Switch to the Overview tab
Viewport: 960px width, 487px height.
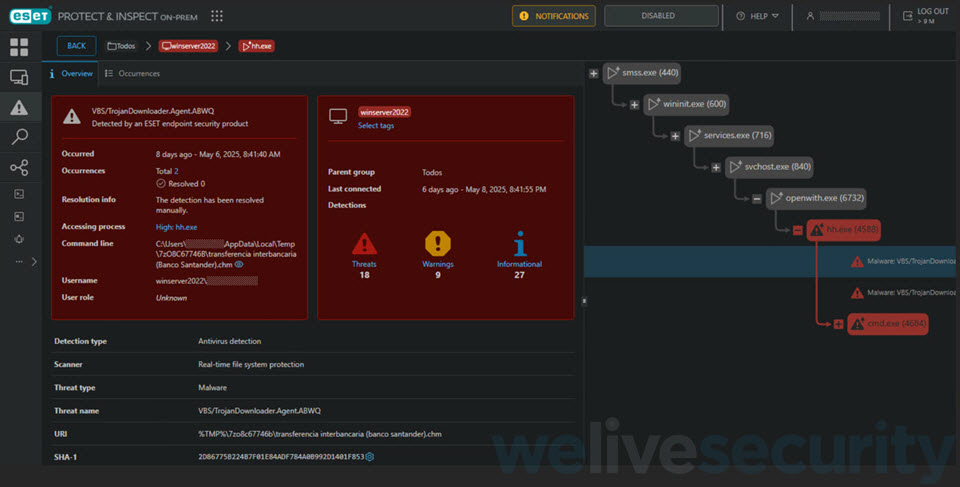tap(70, 74)
